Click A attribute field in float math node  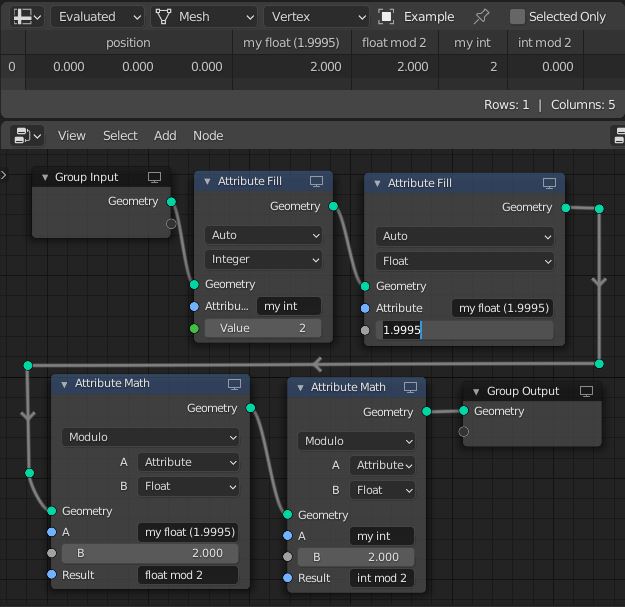coord(188,532)
